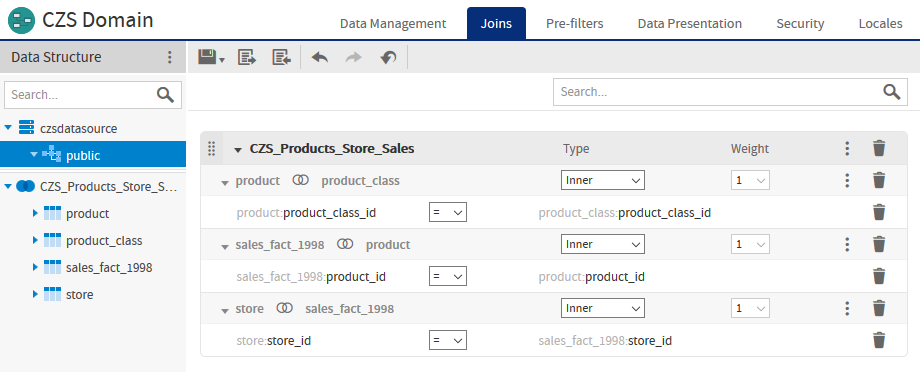The height and width of the screenshot is (372, 920).
Task: Select the store table label in the sidebar
Action: pos(79,295)
